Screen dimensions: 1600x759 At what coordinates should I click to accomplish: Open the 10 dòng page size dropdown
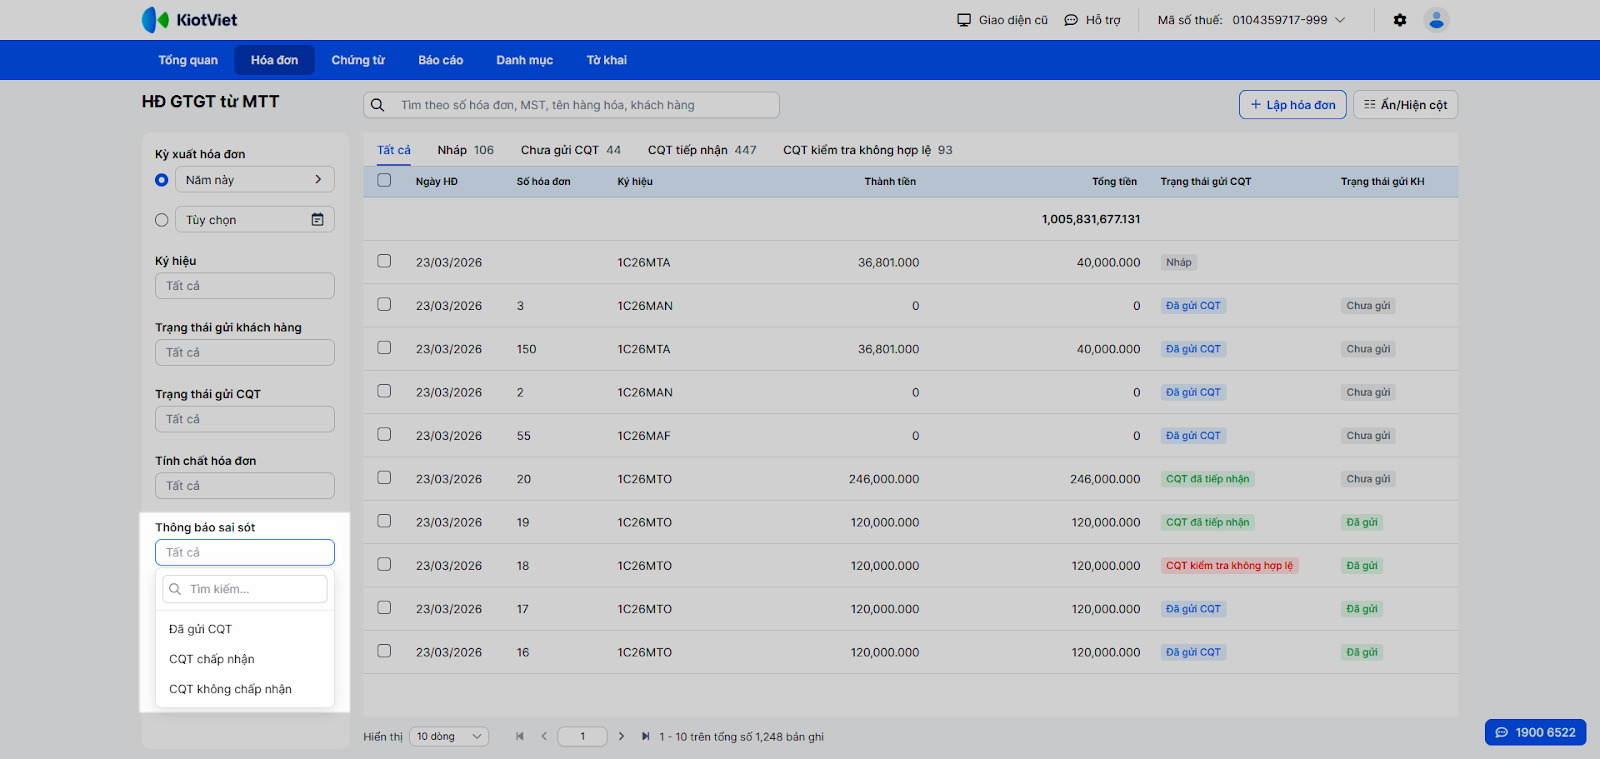click(x=448, y=737)
